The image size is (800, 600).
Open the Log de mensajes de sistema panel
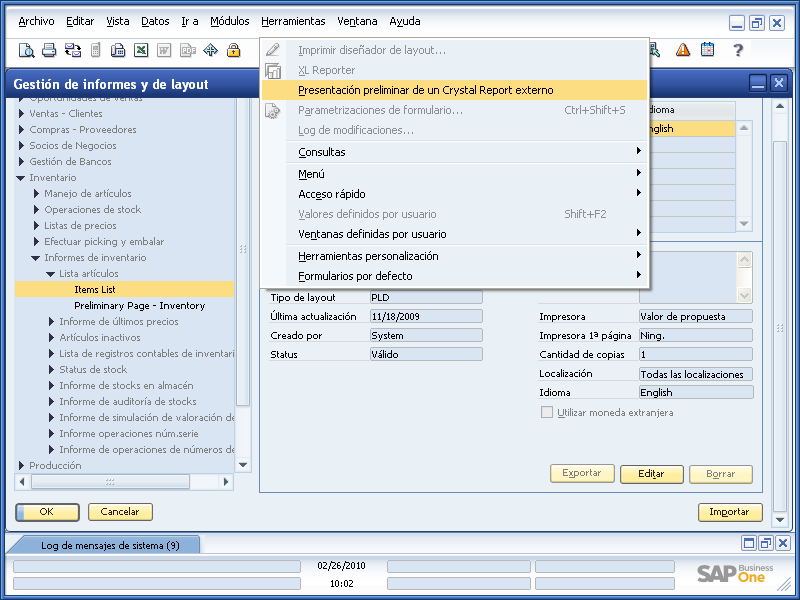(x=111, y=544)
